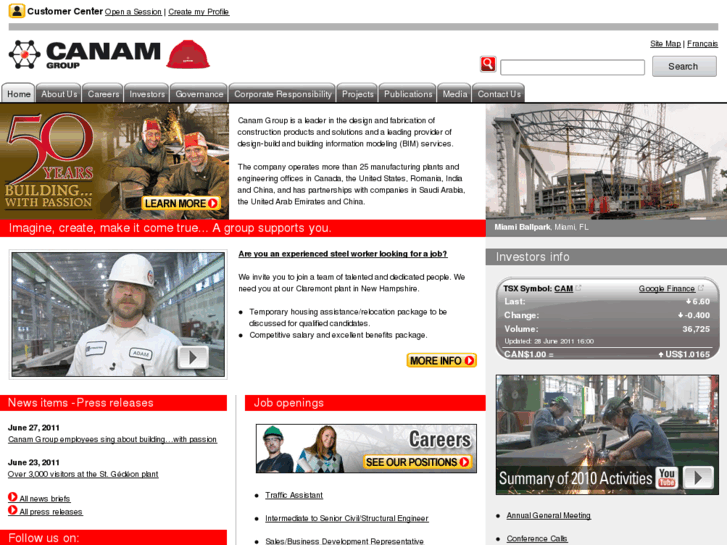This screenshot has width=727, height=545.
Task: Click red arrow icon beside All news briefs
Action: (x=13, y=497)
